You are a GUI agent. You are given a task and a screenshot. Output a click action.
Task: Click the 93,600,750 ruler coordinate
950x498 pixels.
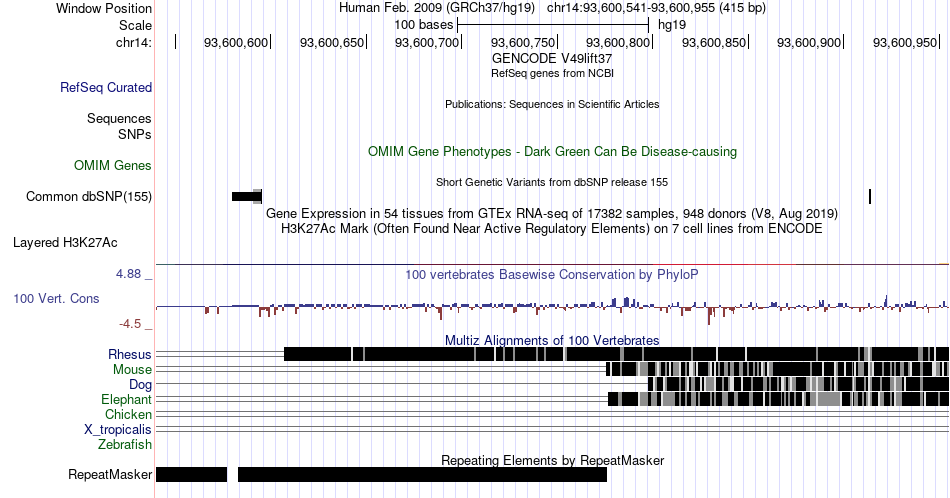click(x=523, y=42)
